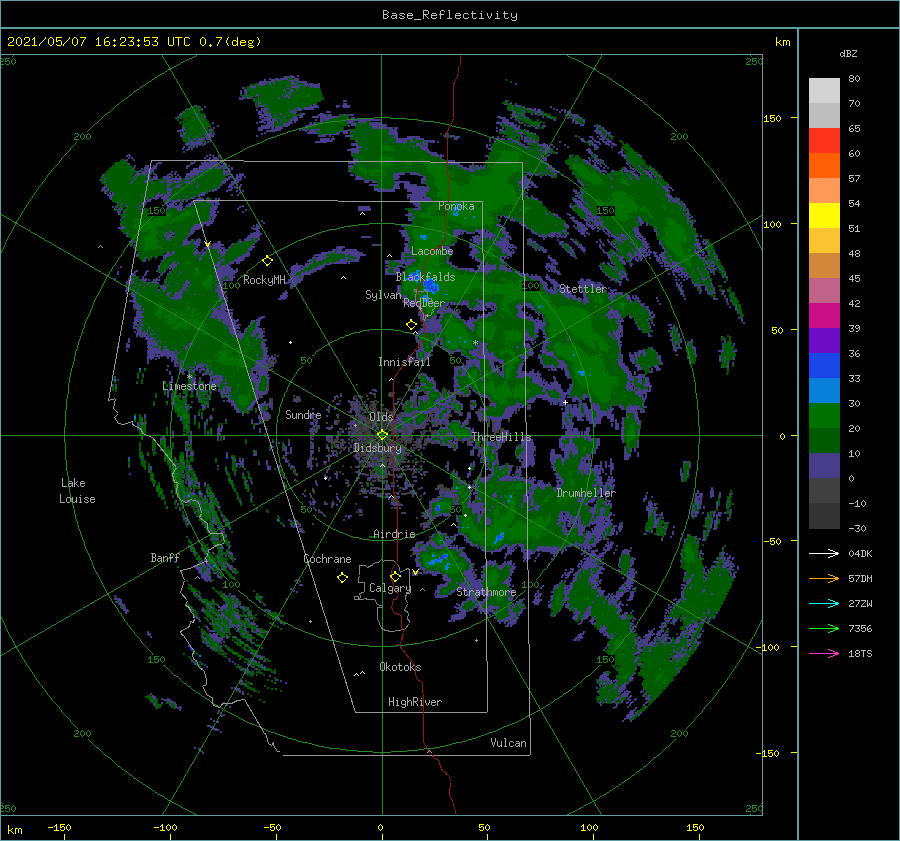This screenshot has height=841, width=900.
Task: Click the white plus marker south of Stettler
Action: [565, 402]
